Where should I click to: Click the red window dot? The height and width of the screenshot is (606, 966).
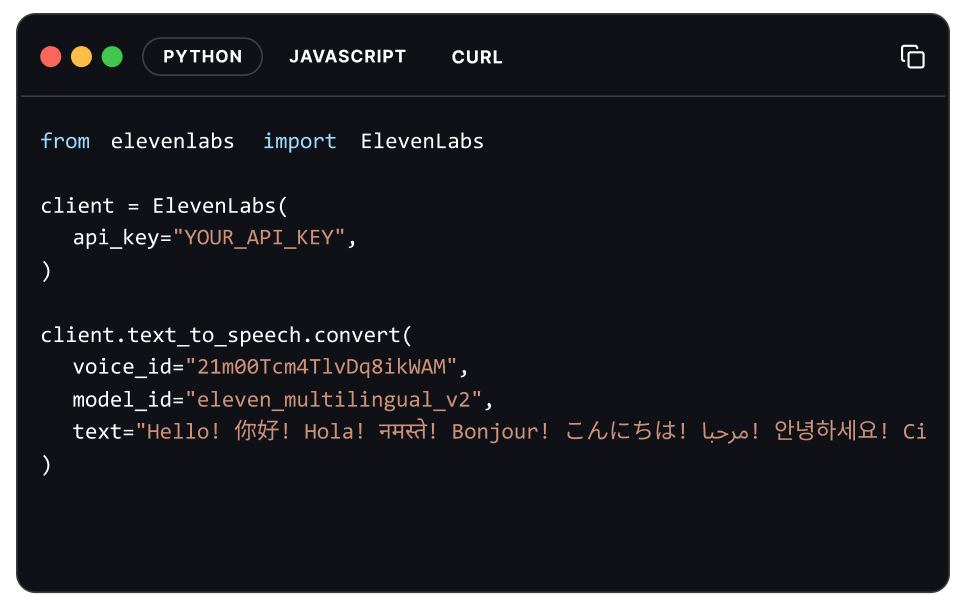click(x=51, y=57)
